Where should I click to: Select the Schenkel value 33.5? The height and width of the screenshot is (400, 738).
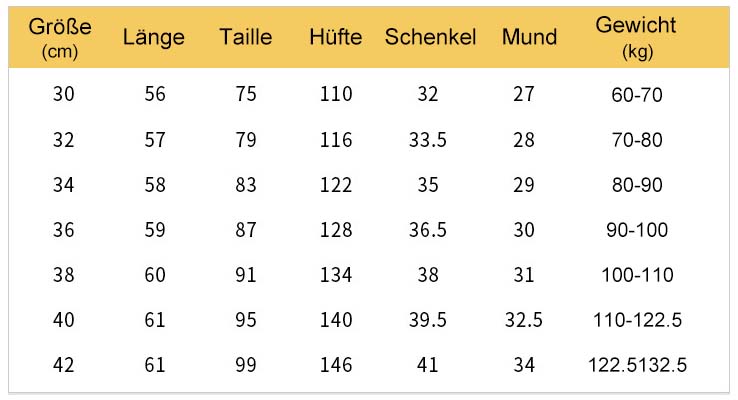(427, 140)
